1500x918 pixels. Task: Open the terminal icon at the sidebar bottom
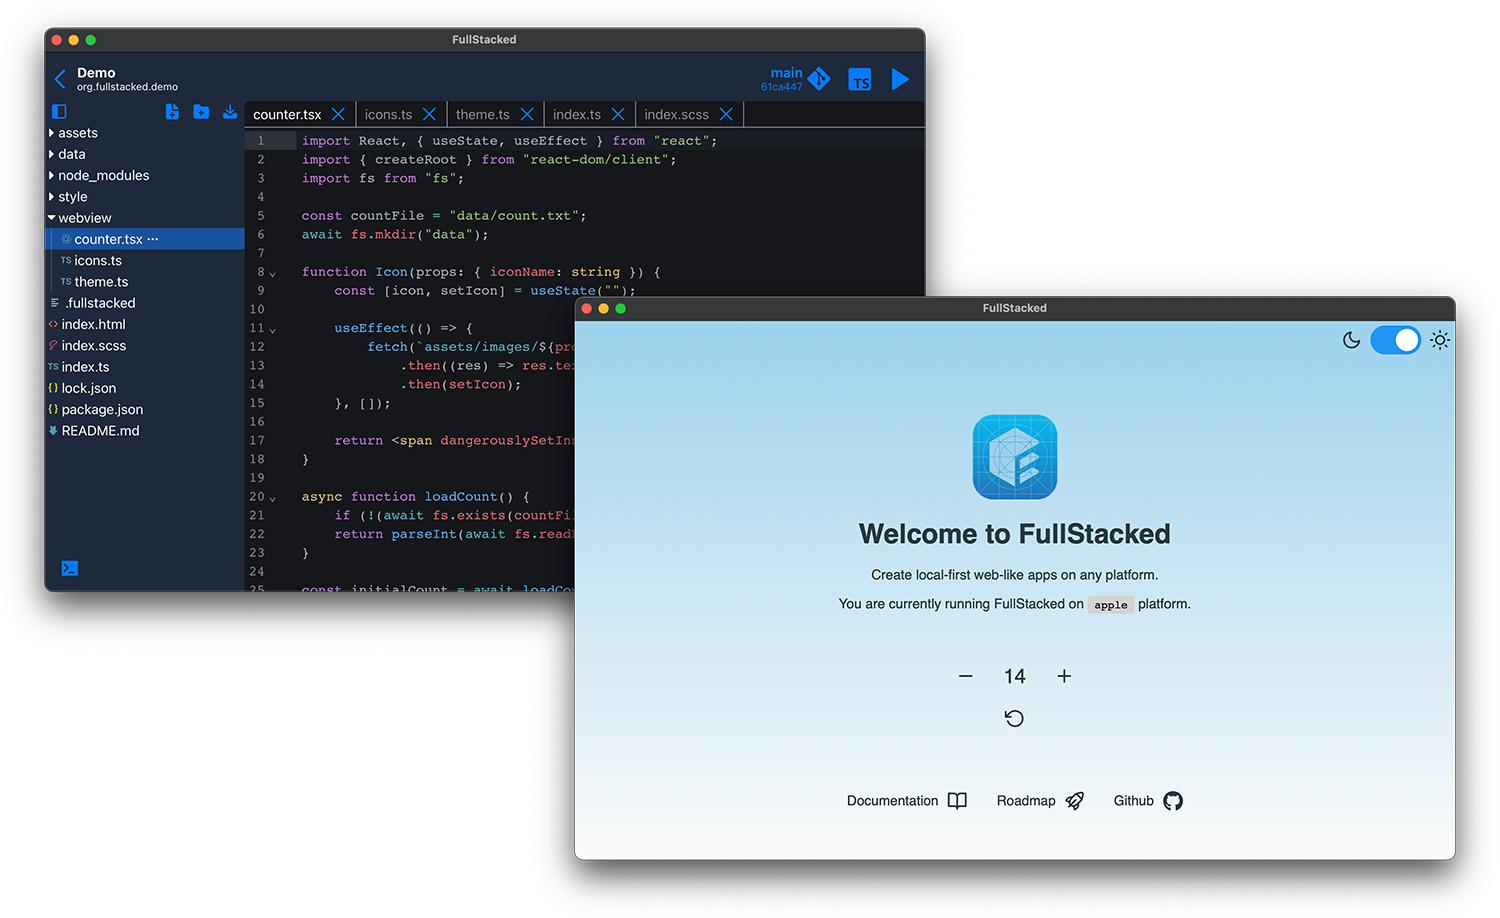[x=70, y=568]
